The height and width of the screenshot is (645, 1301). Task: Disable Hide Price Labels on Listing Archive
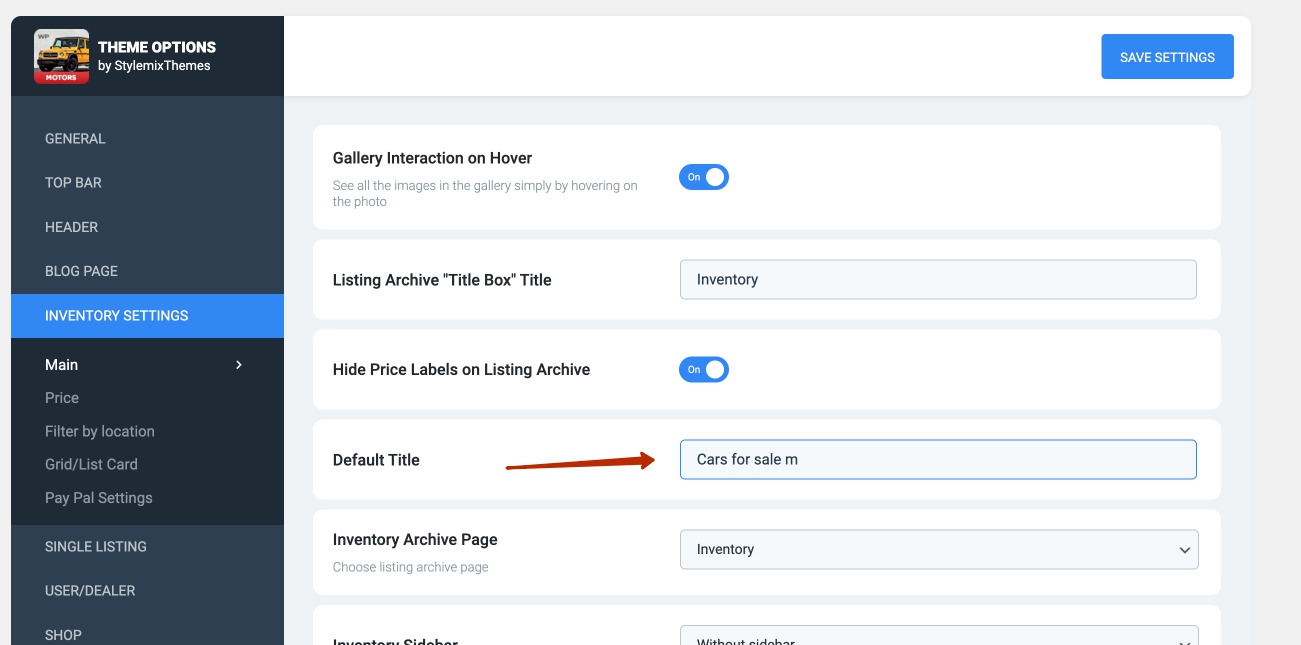[x=703, y=369]
